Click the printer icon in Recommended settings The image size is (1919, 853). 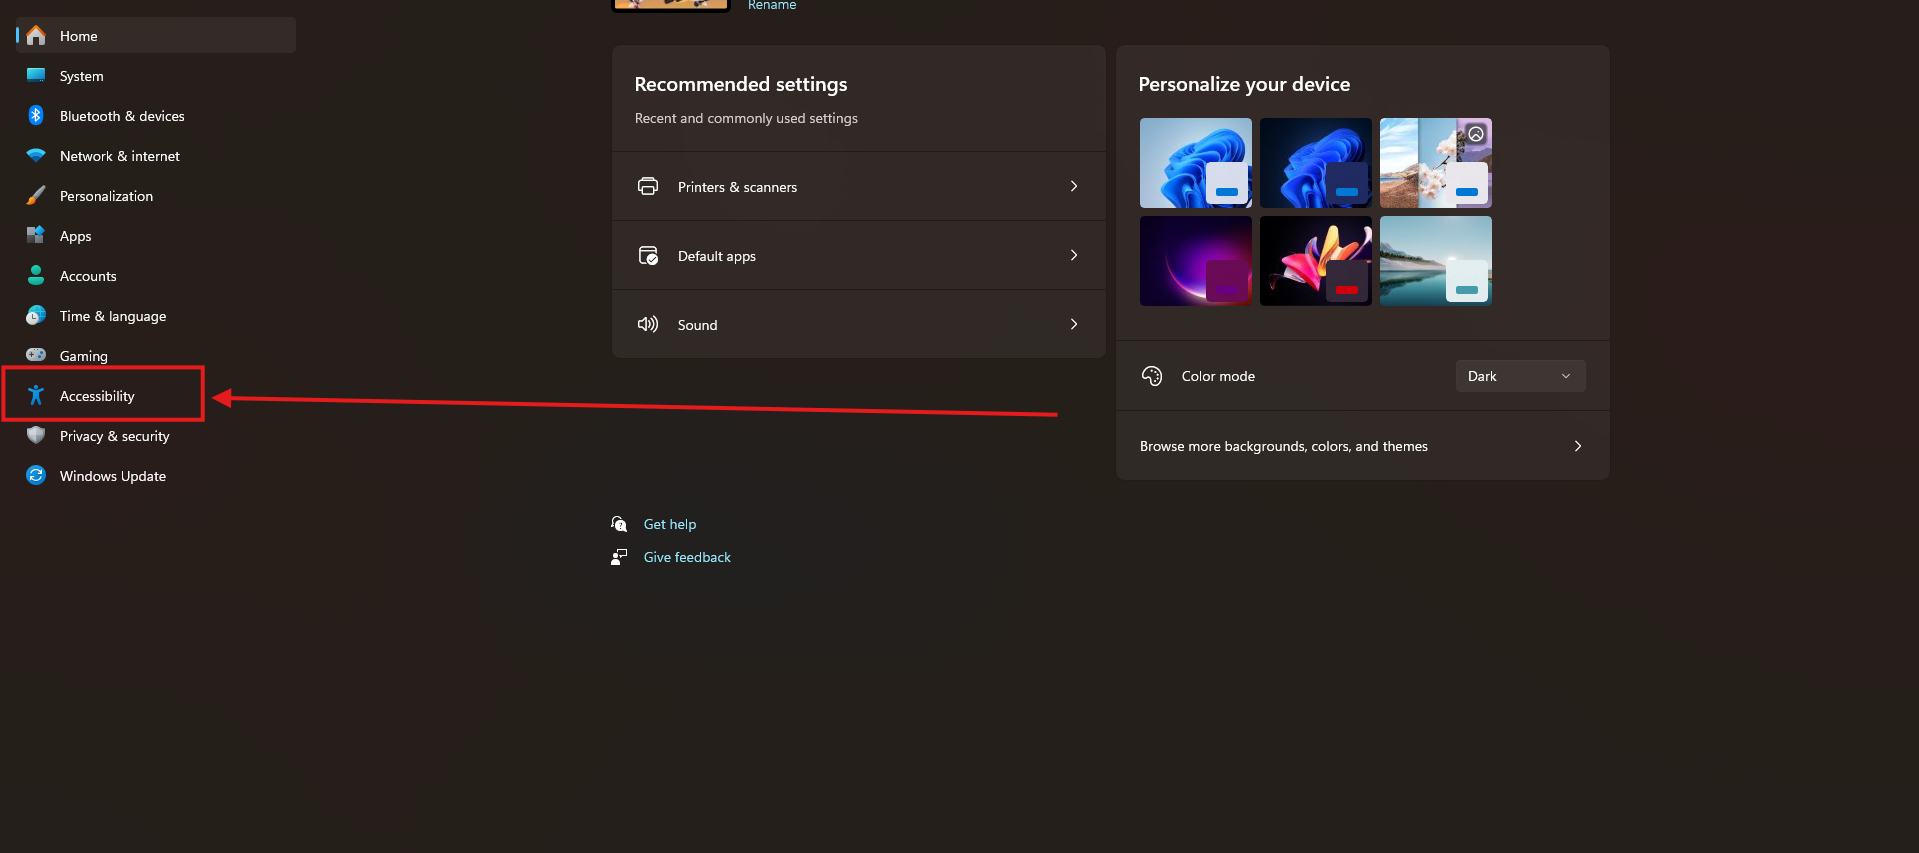tap(648, 186)
